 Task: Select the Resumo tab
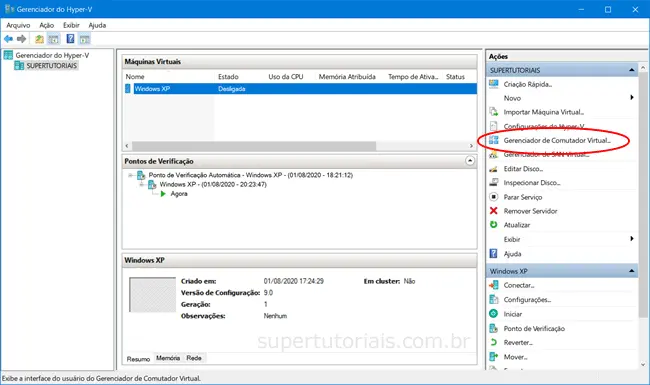point(138,359)
